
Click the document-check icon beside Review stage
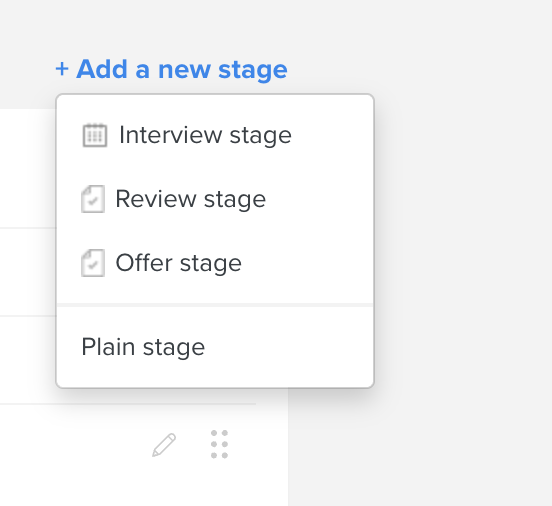point(93,199)
